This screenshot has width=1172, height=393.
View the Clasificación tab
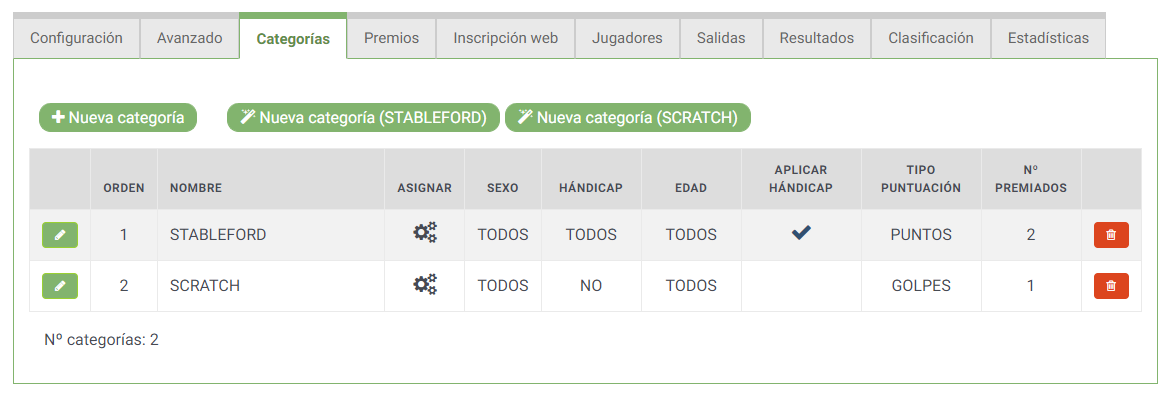(931, 38)
